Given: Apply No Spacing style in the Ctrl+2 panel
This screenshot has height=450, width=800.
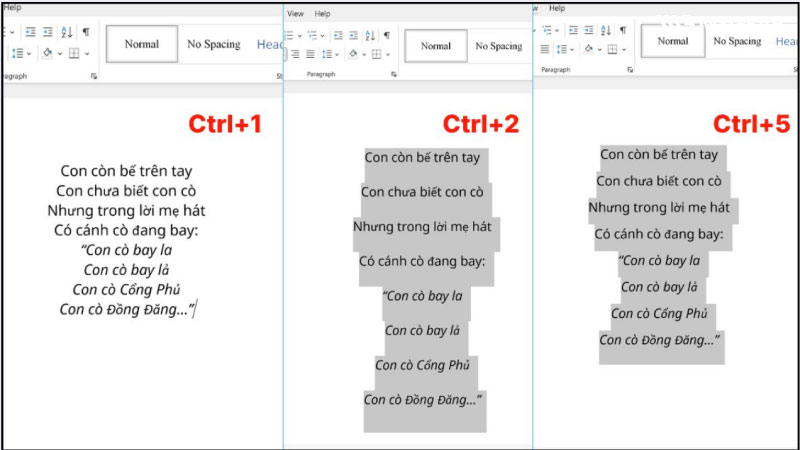Looking at the screenshot, I should tap(499, 46).
